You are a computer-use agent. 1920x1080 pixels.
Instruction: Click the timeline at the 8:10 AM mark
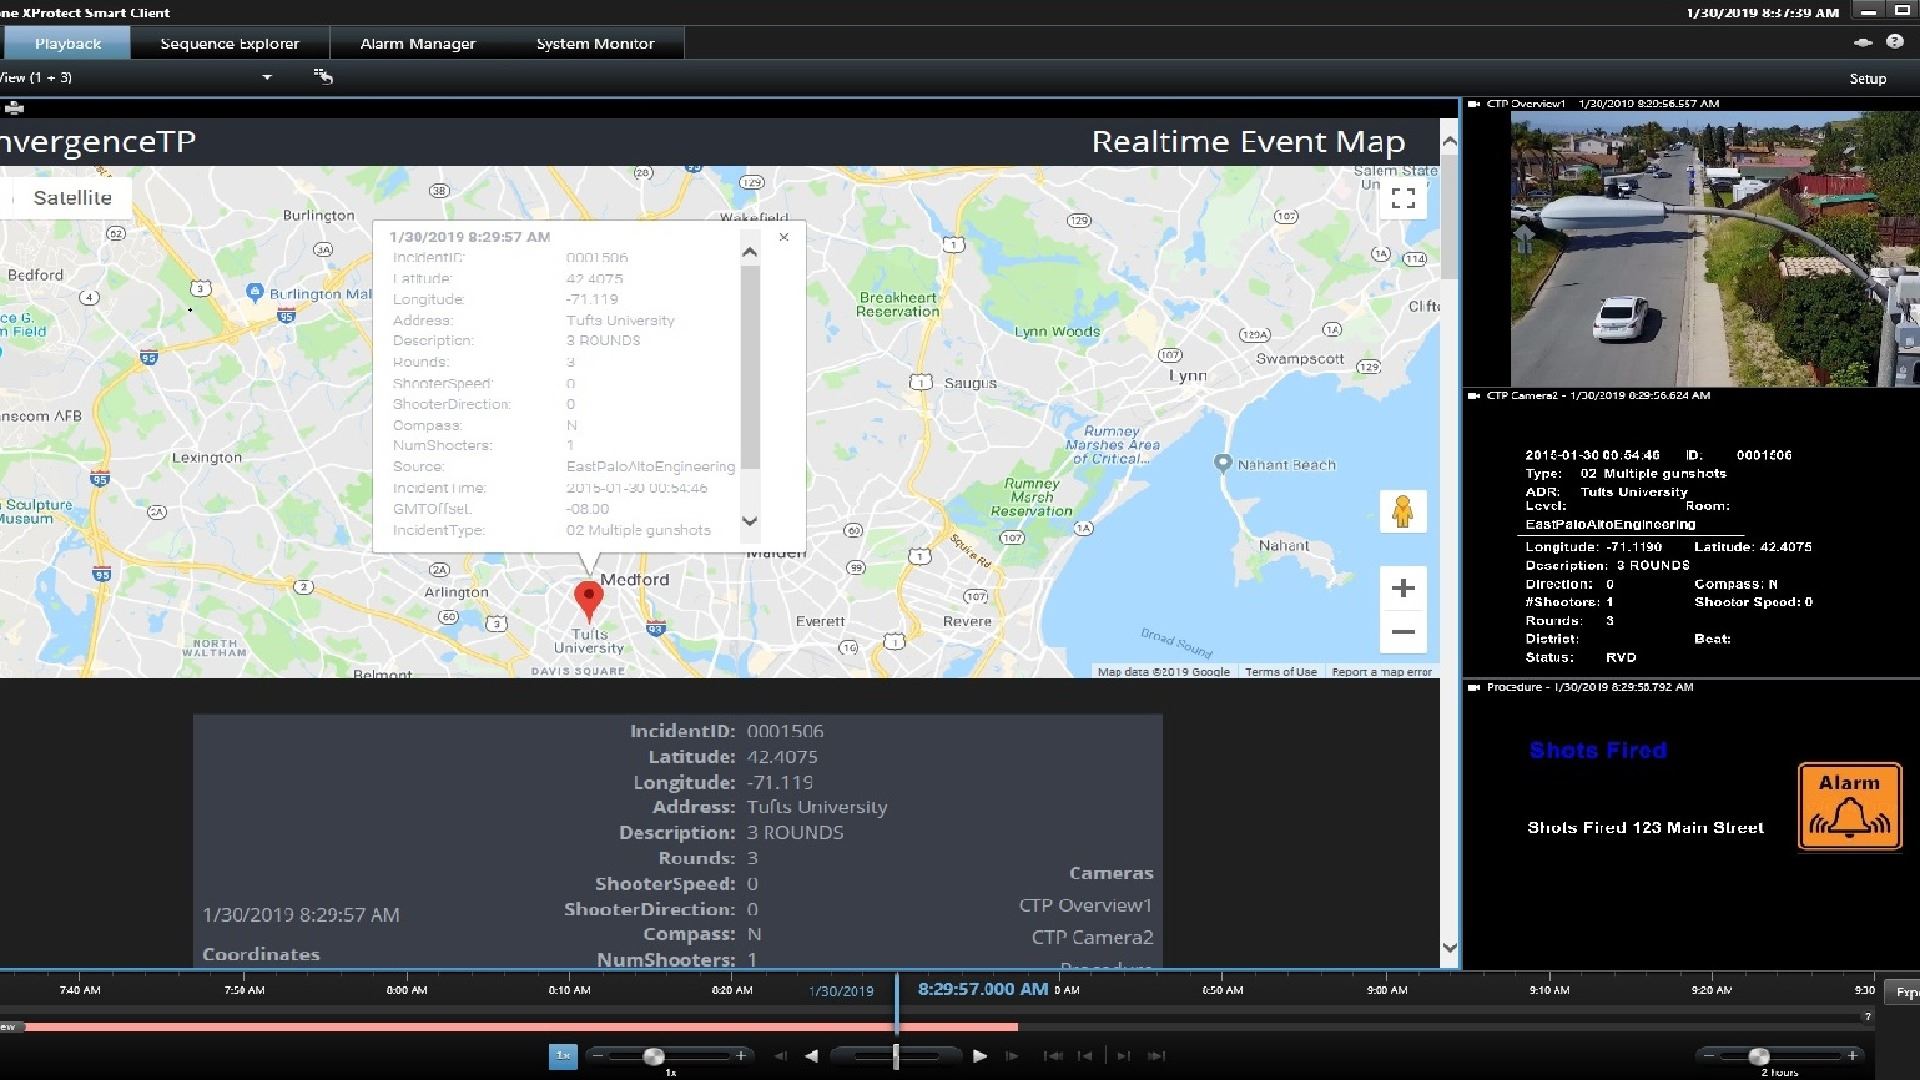(569, 990)
